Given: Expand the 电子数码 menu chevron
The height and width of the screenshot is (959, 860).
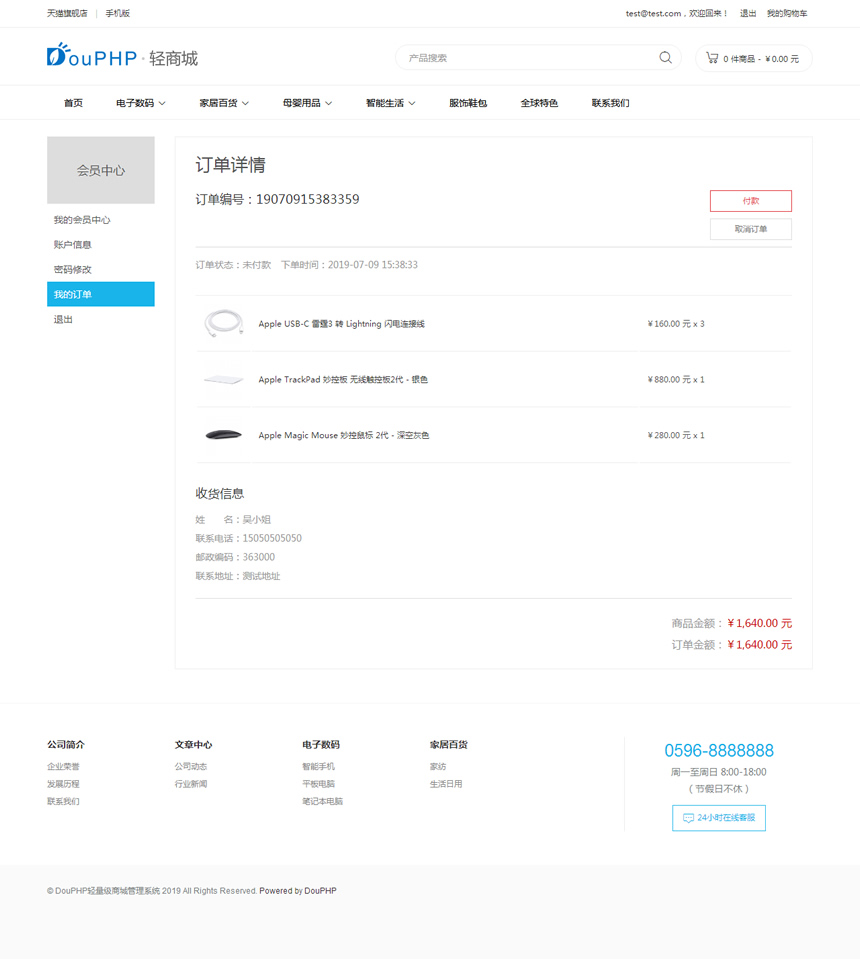Looking at the screenshot, I should point(162,103).
